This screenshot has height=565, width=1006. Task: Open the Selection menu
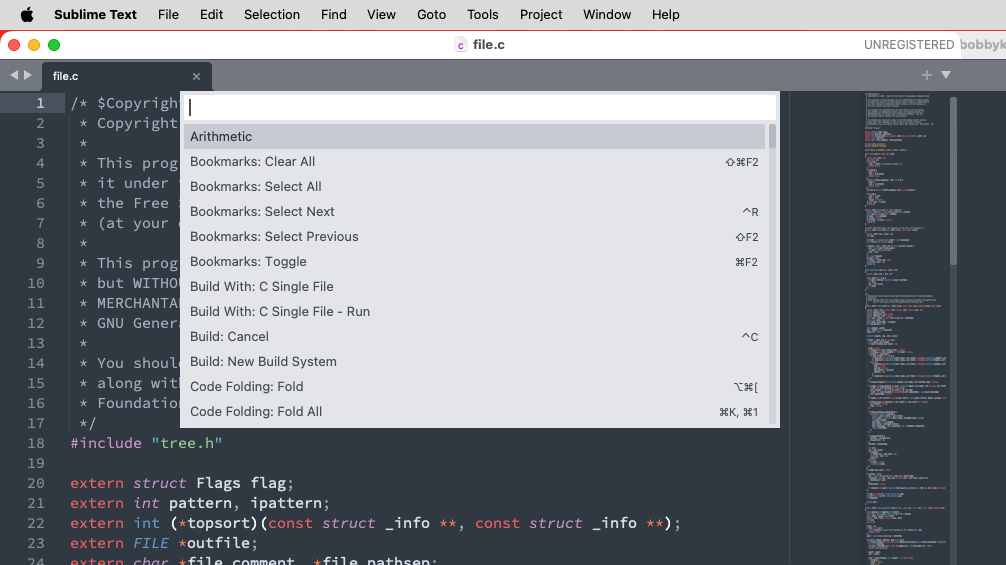click(x=271, y=14)
